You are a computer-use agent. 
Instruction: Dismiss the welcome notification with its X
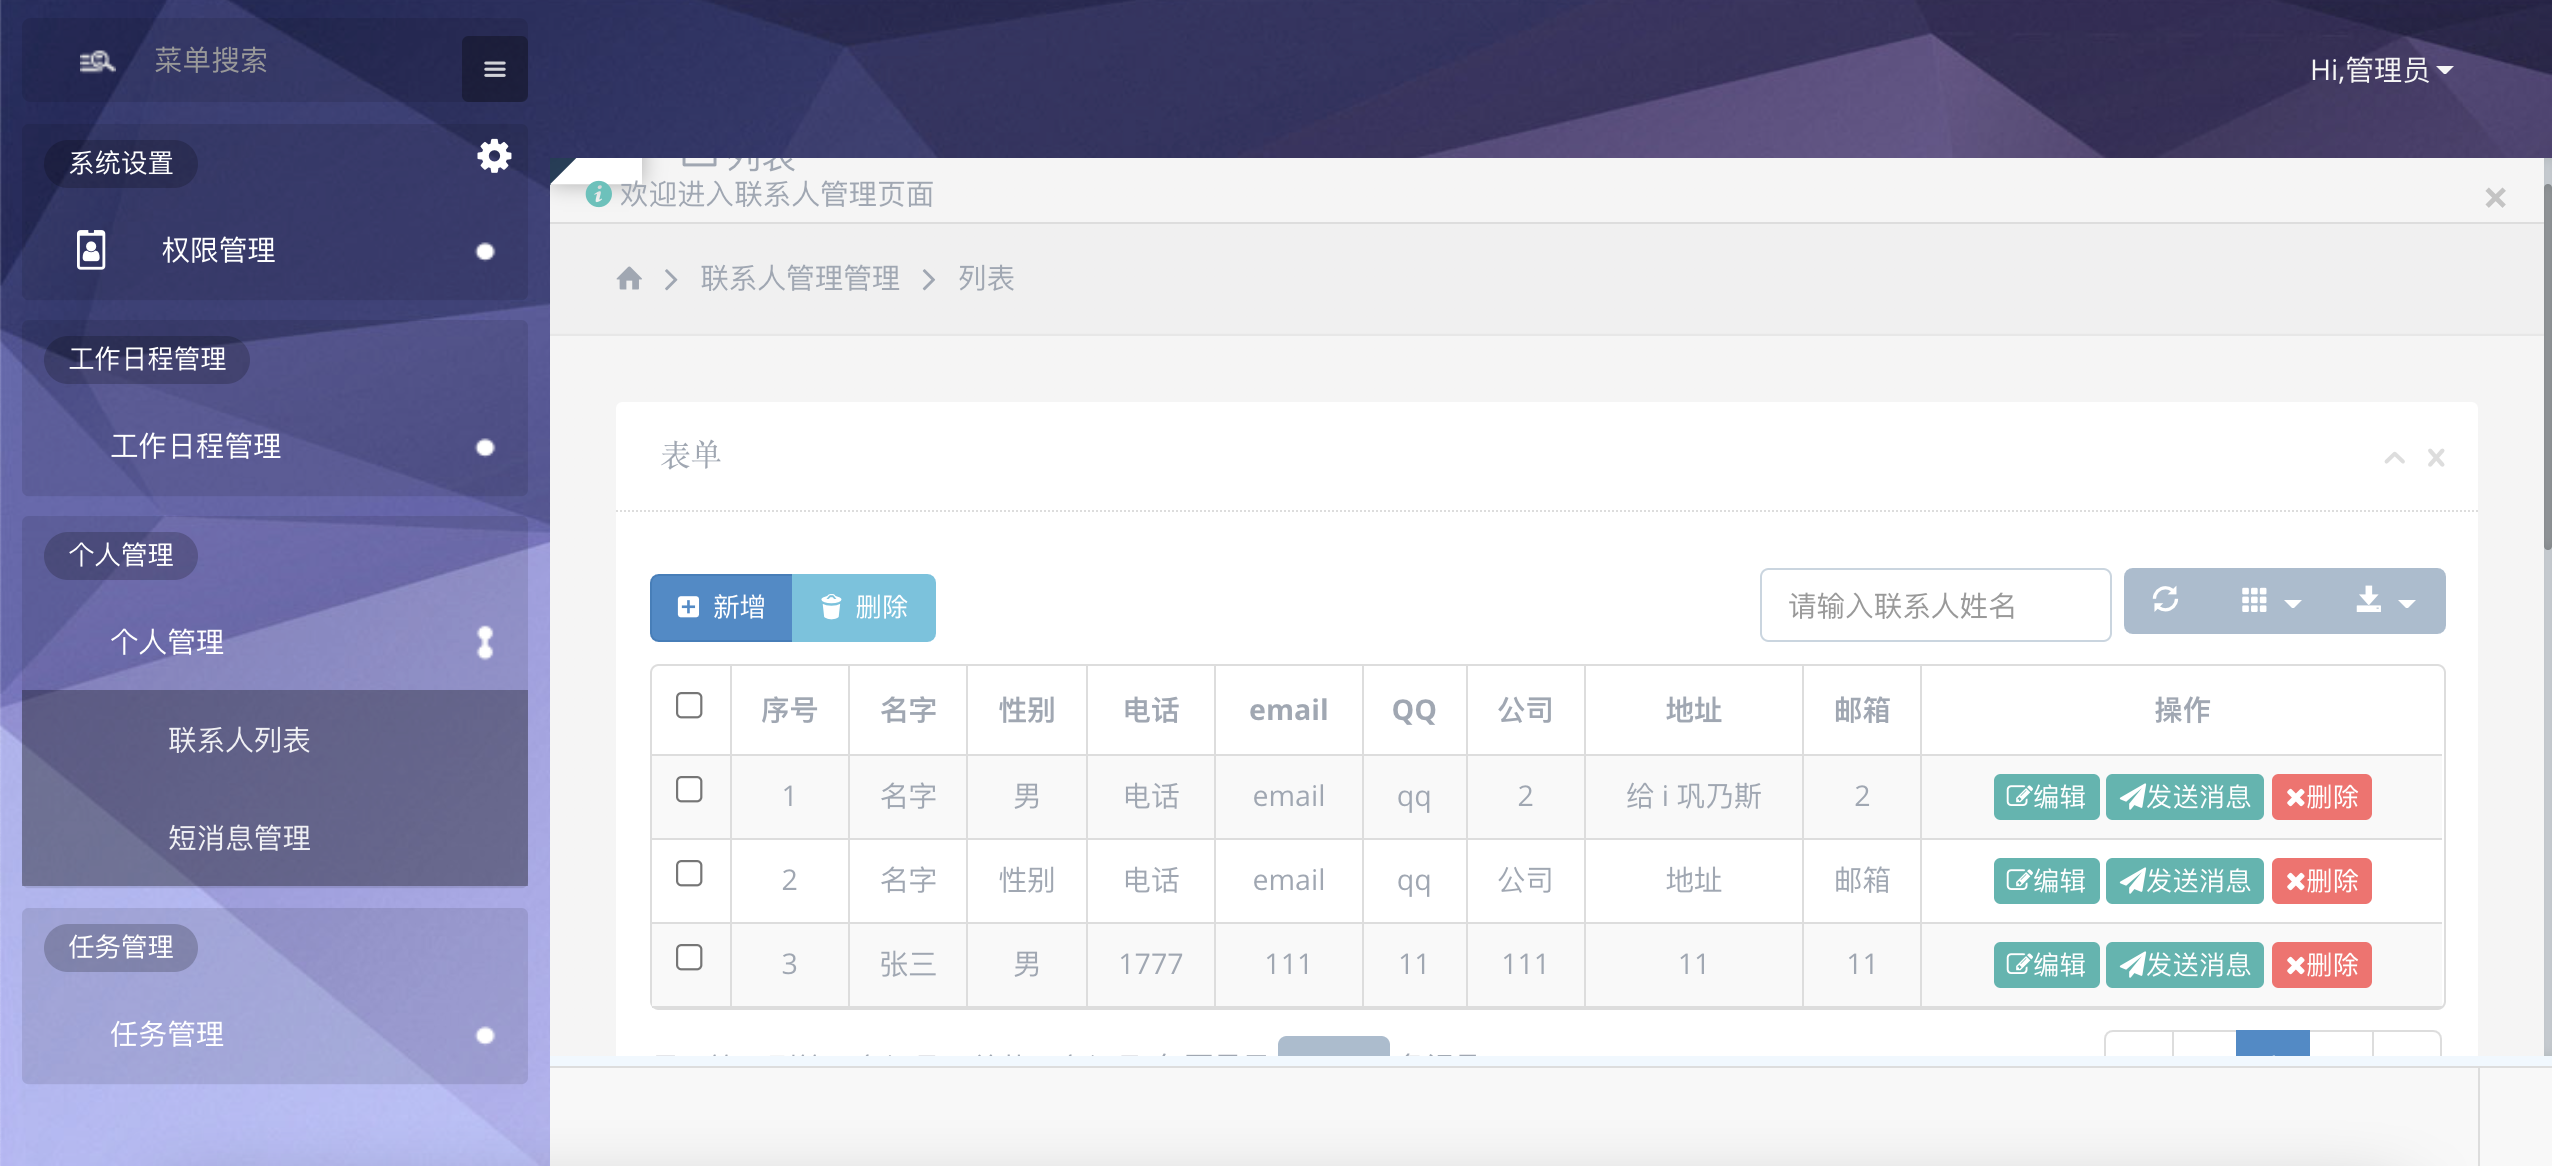click(2495, 198)
